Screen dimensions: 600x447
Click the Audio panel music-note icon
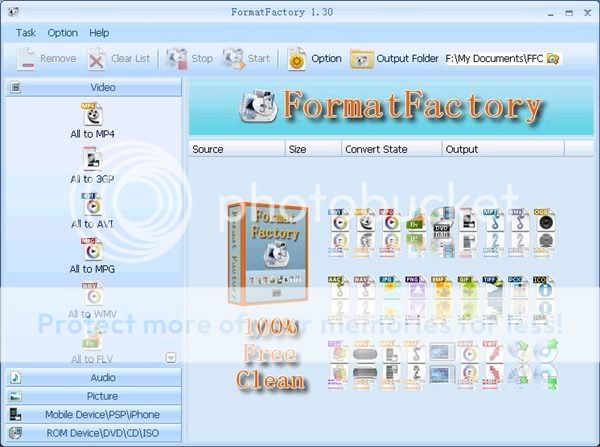point(15,378)
